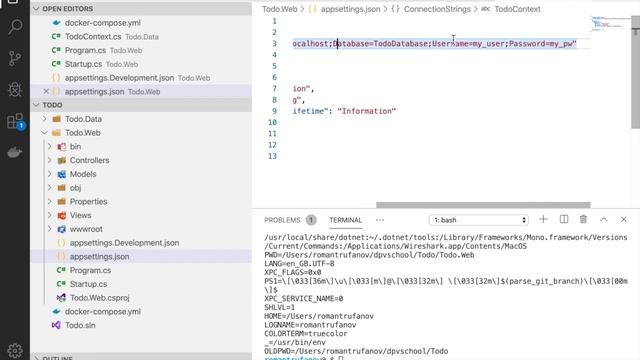Expand the Controllers folder

50,160
